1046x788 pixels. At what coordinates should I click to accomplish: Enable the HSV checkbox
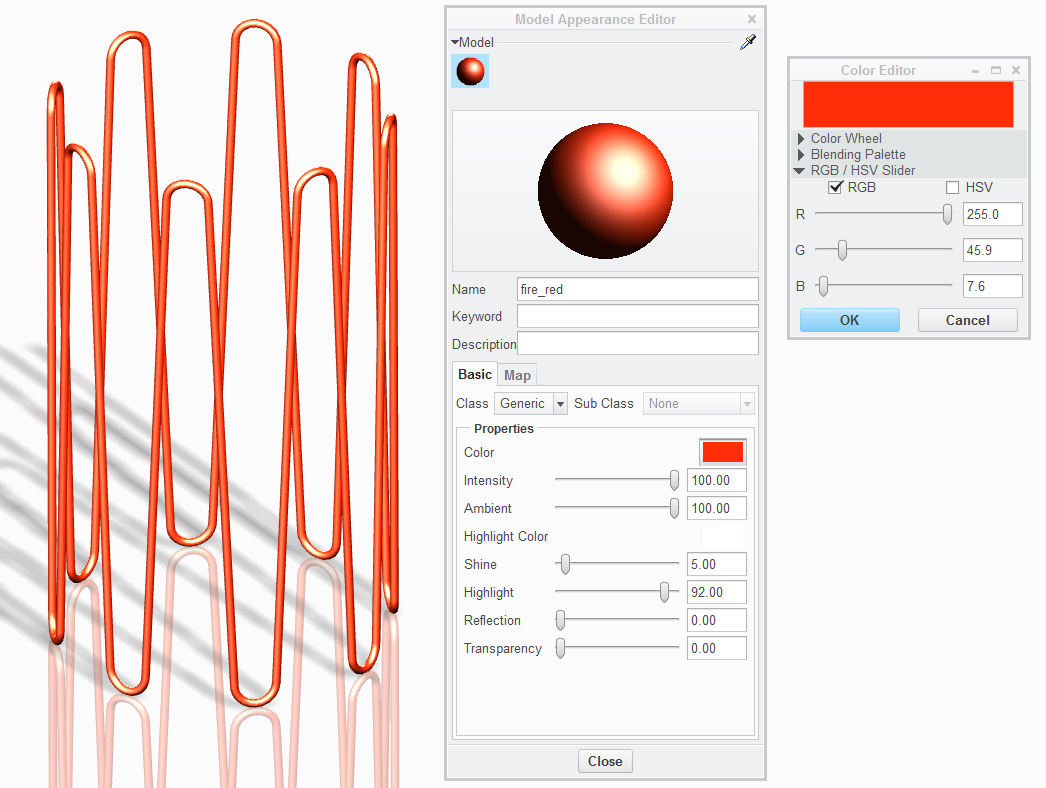[953, 187]
